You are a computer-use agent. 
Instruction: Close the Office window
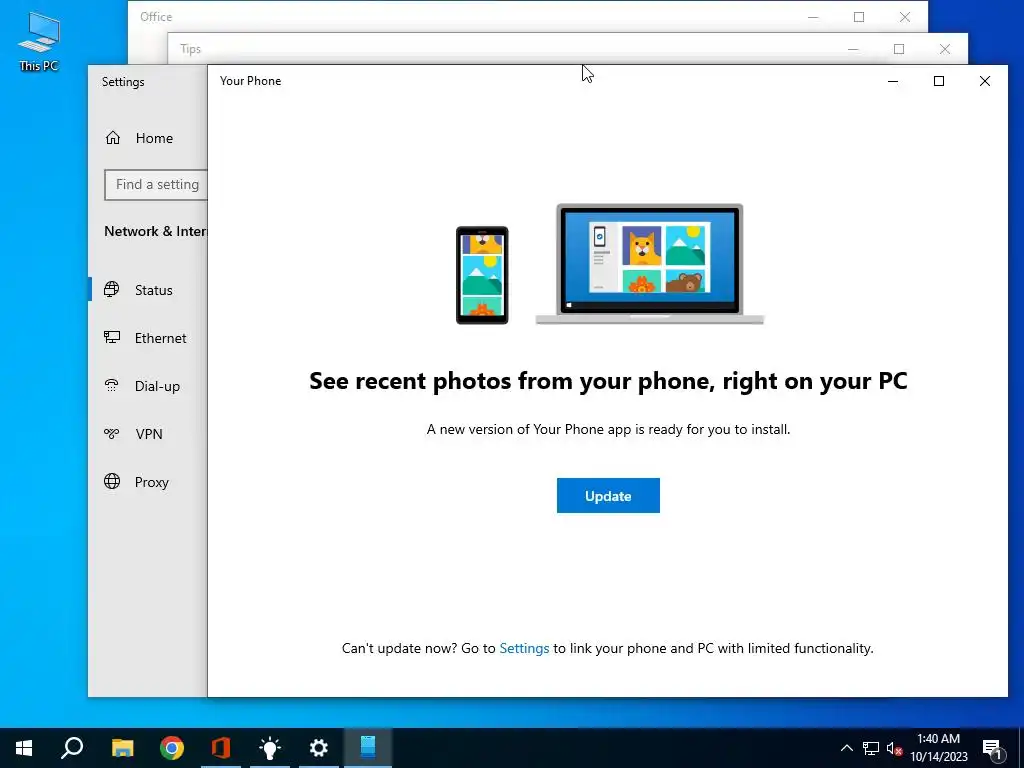pos(904,17)
